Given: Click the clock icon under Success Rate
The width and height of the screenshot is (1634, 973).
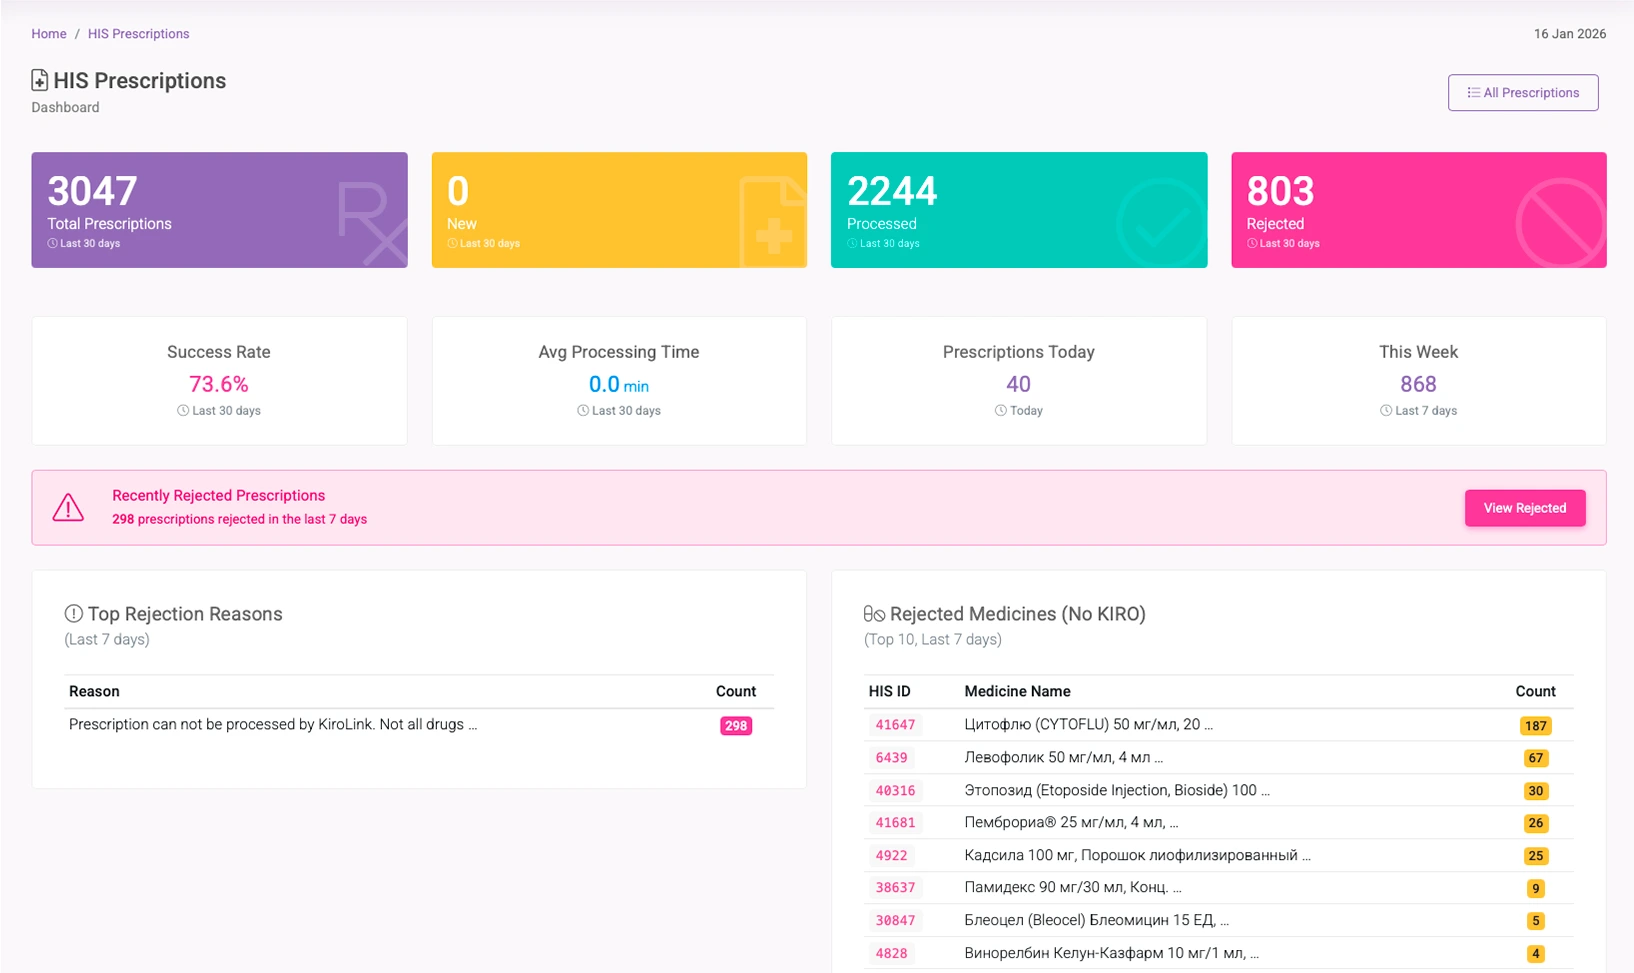Looking at the screenshot, I should click(181, 410).
